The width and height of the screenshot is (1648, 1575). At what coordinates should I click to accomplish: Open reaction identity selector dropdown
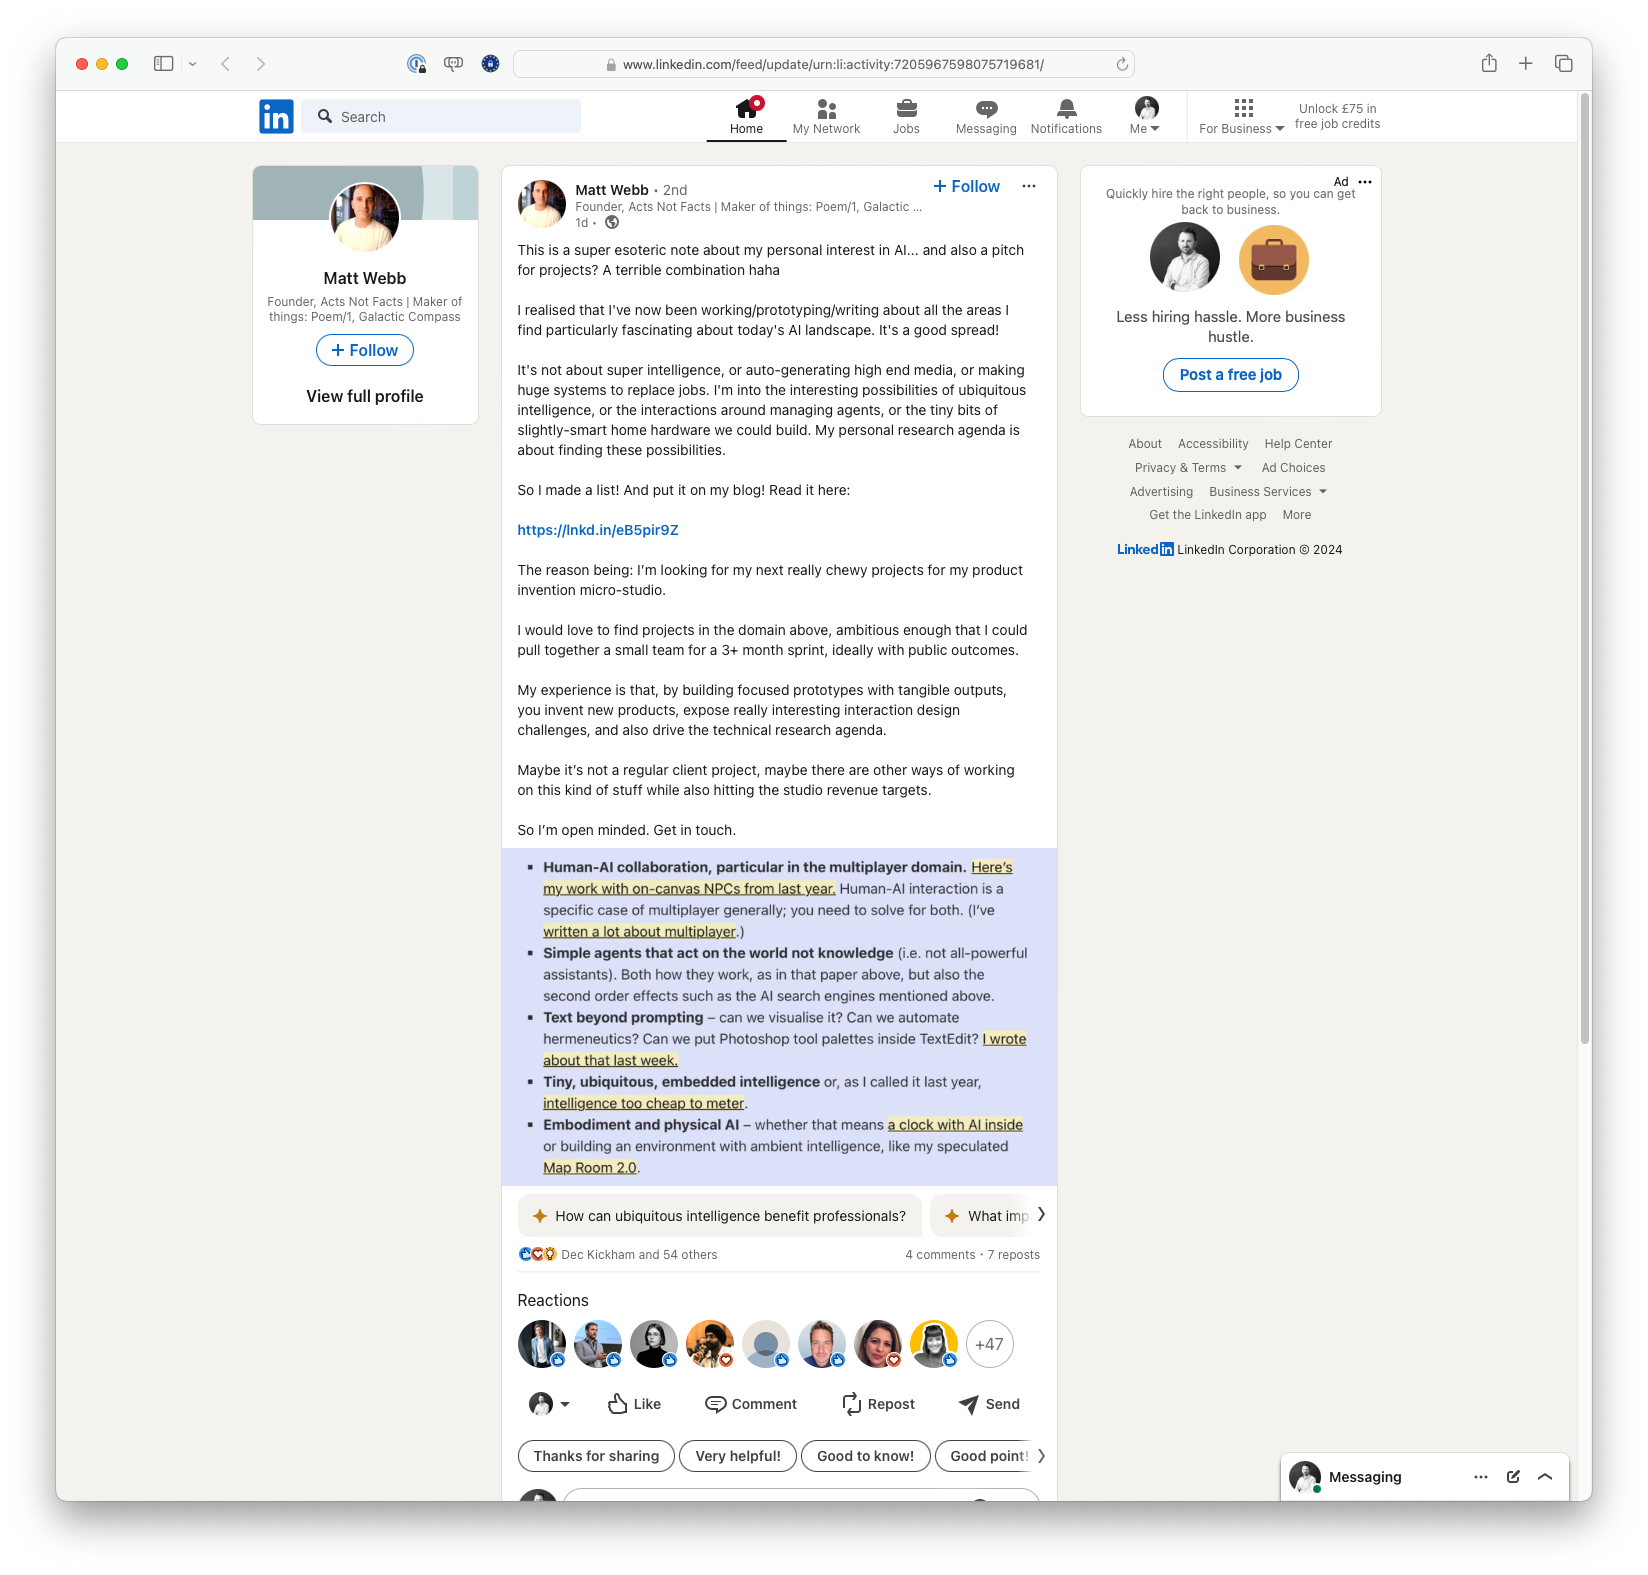click(549, 1404)
